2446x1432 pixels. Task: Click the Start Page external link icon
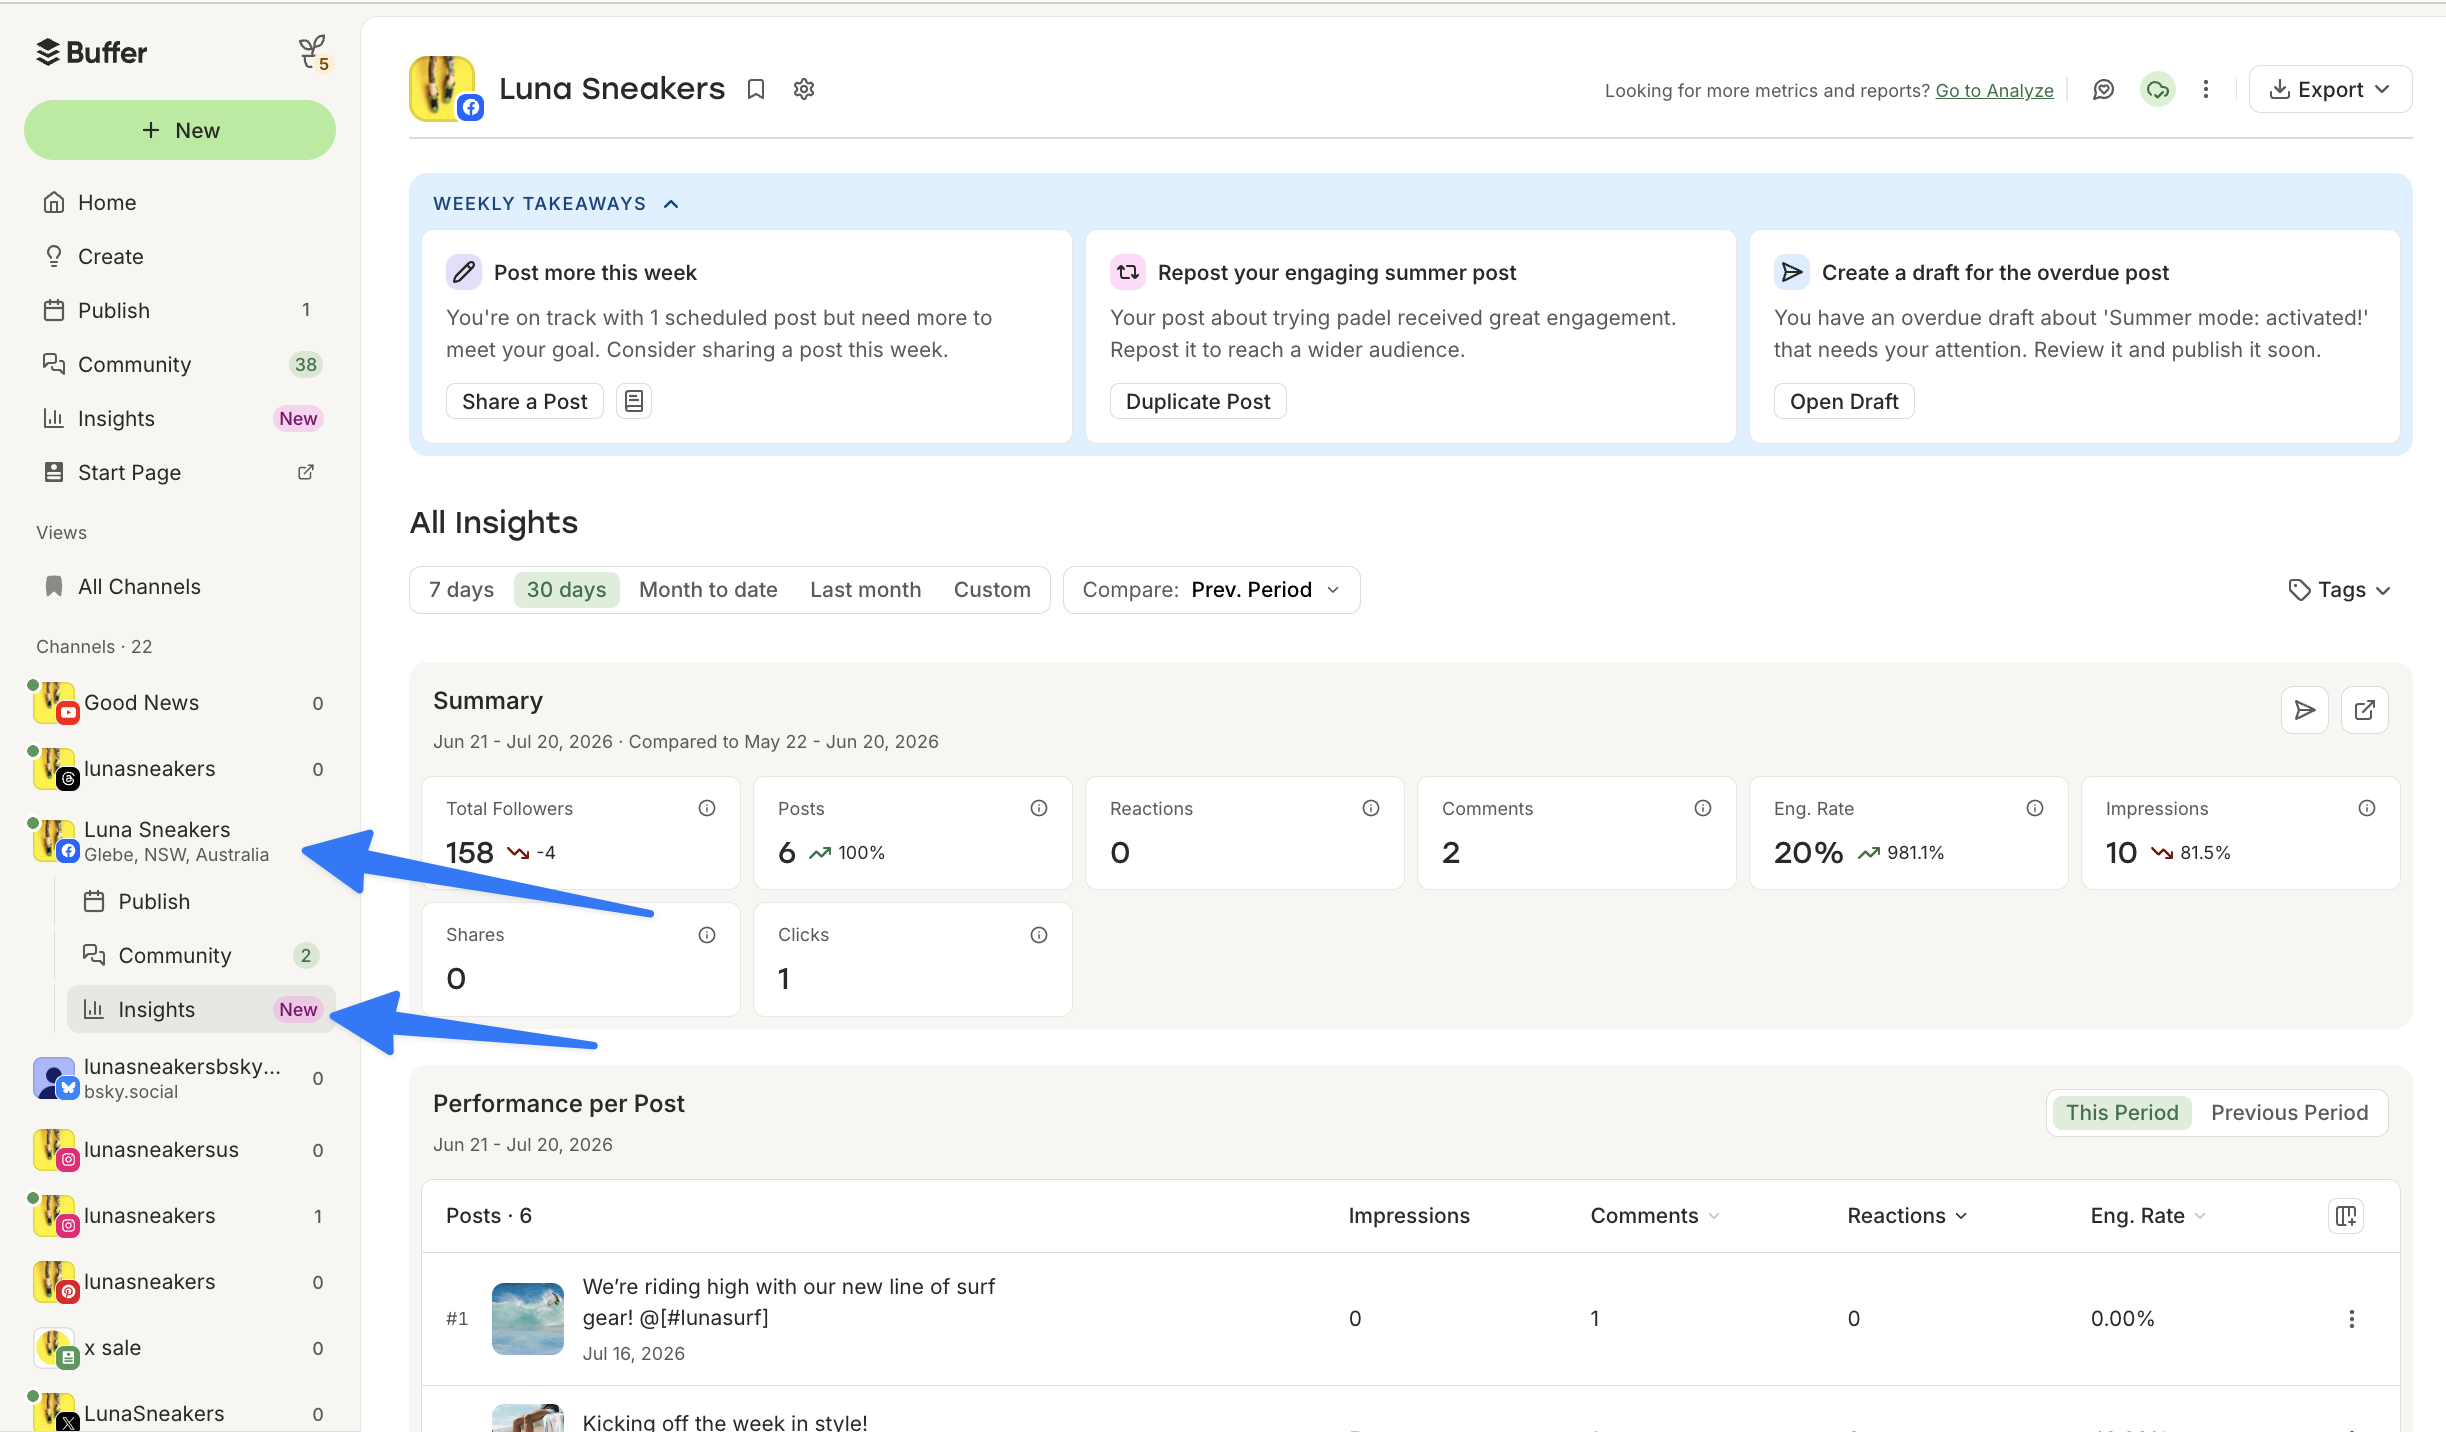click(306, 472)
